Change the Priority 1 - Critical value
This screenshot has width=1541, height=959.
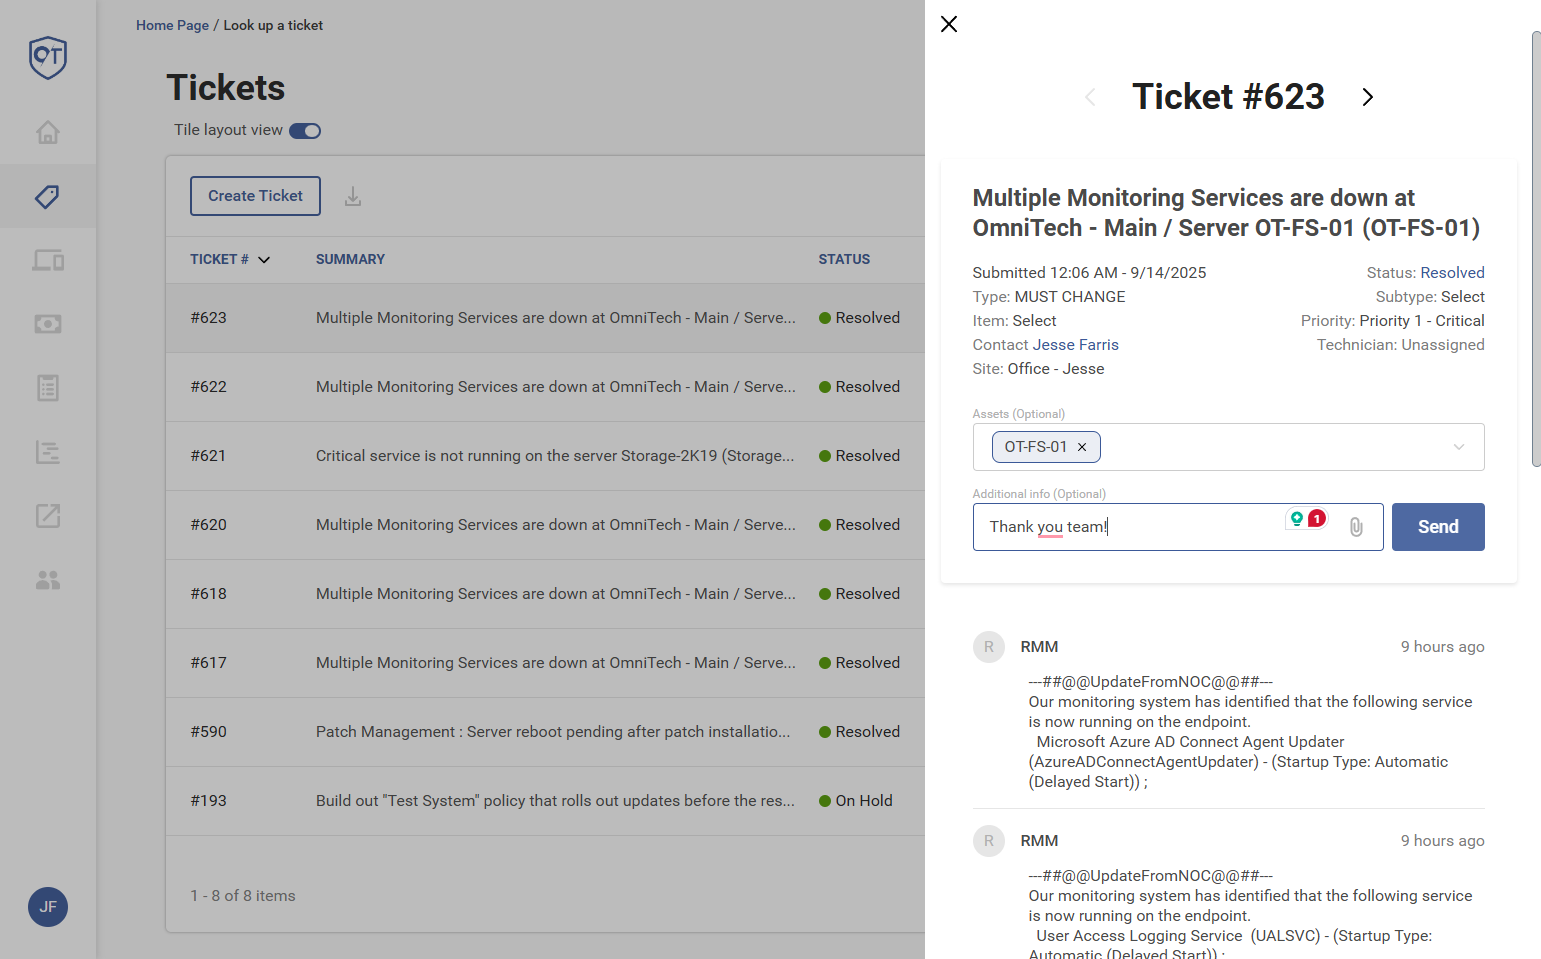tap(1422, 321)
